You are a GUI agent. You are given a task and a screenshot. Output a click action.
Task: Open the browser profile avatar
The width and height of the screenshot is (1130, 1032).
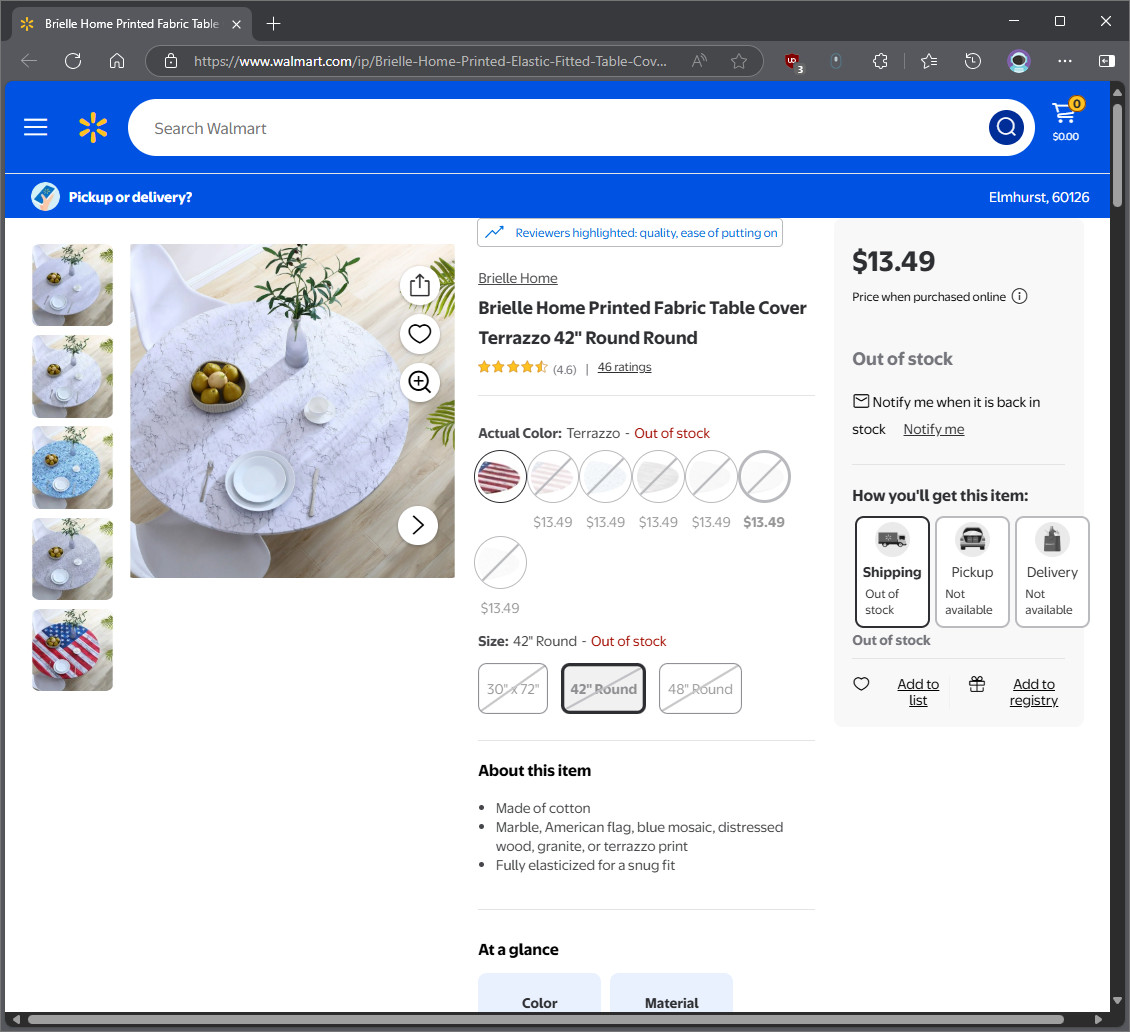[1018, 61]
